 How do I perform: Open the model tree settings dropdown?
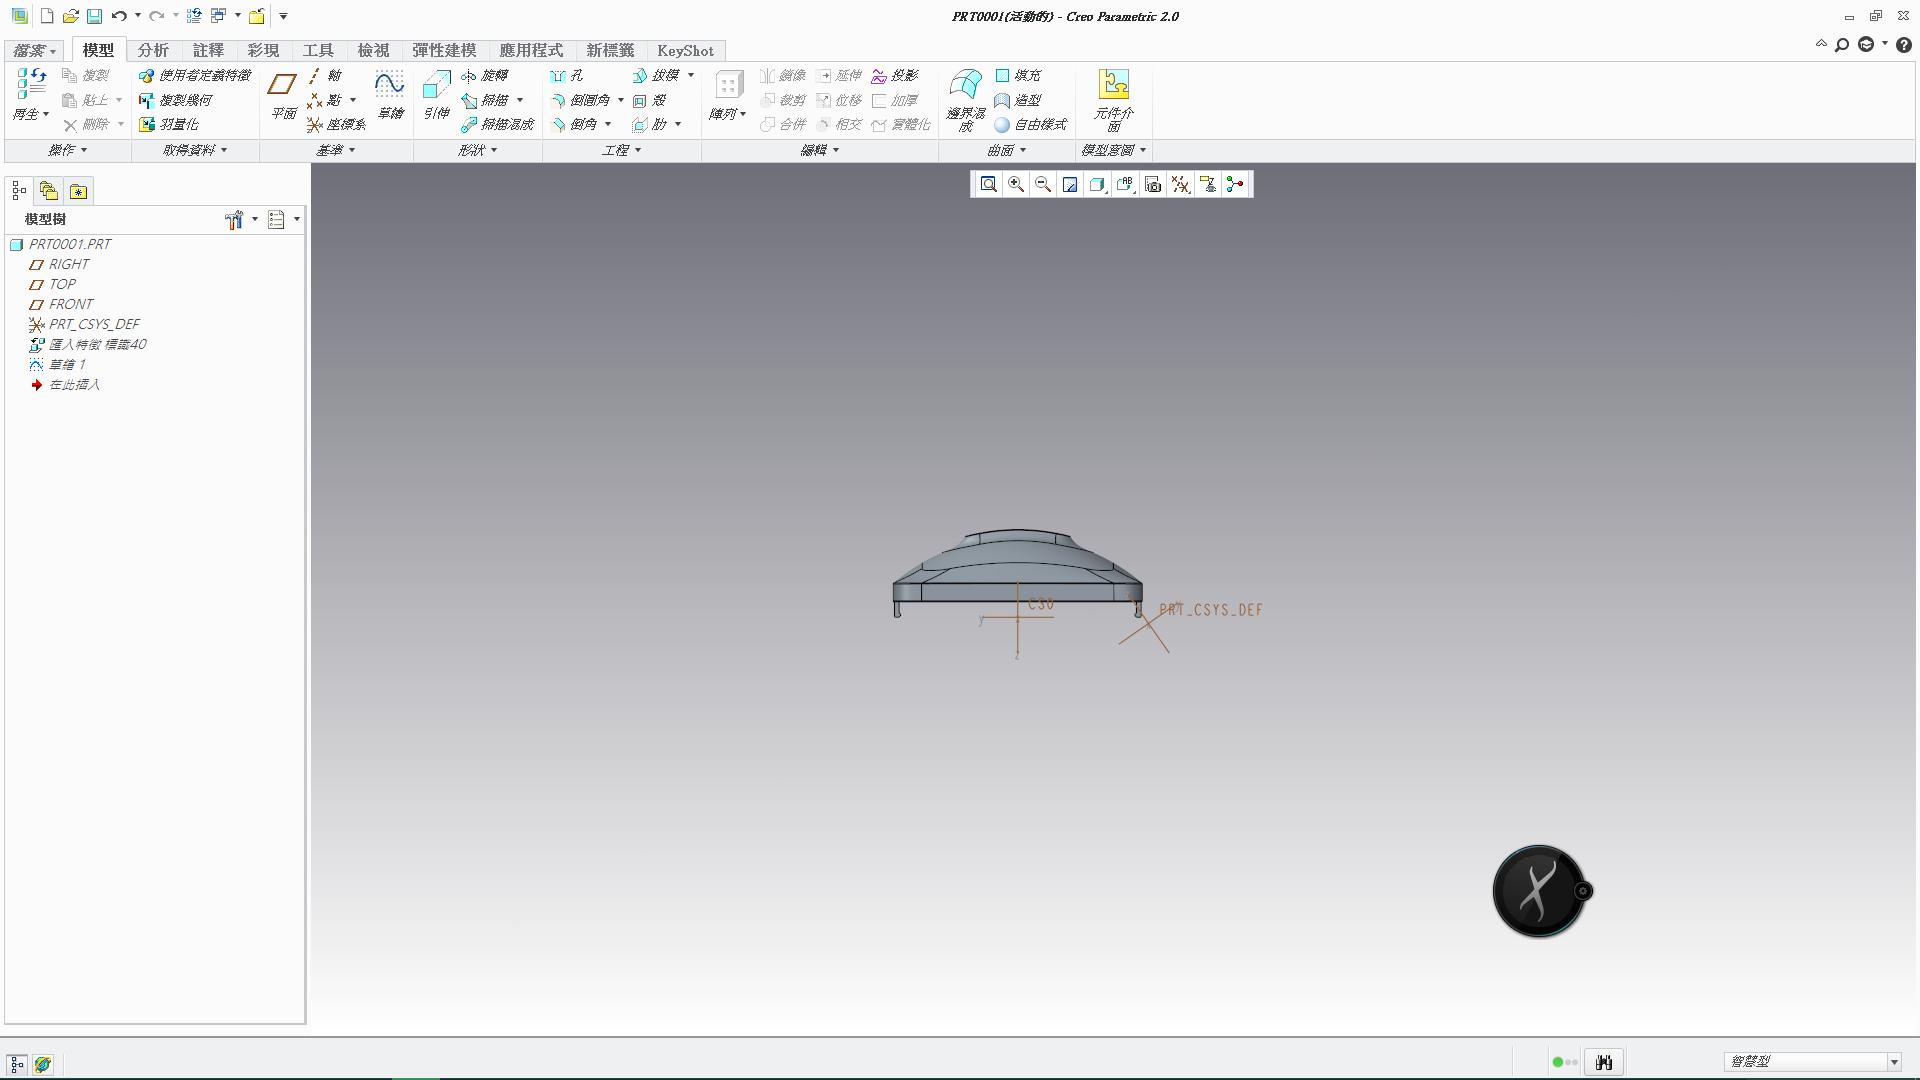tap(241, 220)
